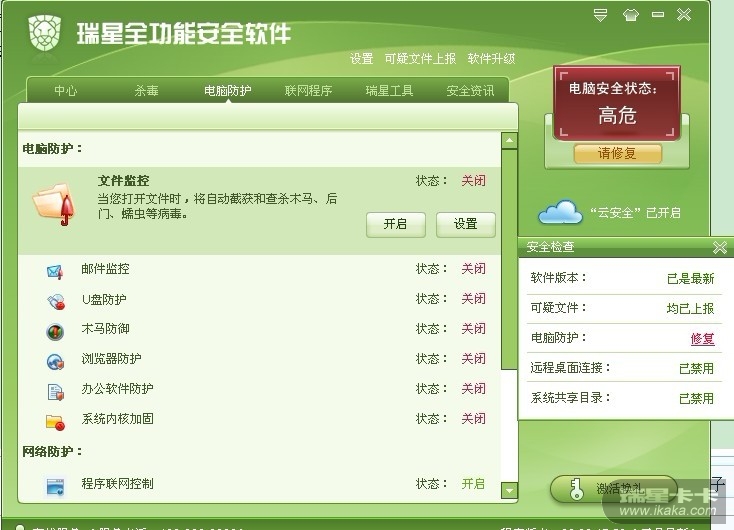The image size is (734, 530).
Task: Click 设置 button for 文件监控
Action: (465, 224)
